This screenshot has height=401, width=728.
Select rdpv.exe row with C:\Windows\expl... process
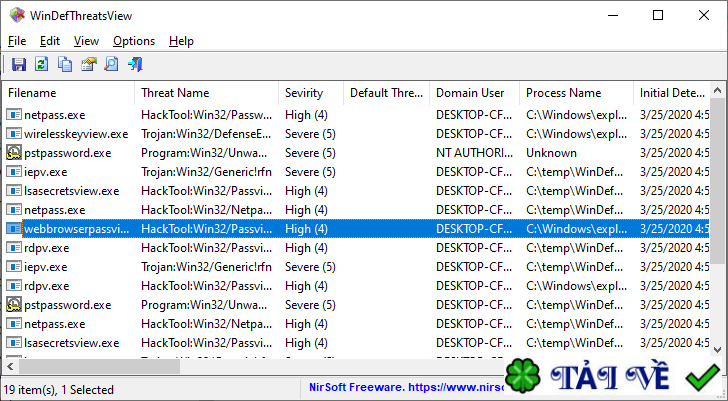click(x=356, y=286)
